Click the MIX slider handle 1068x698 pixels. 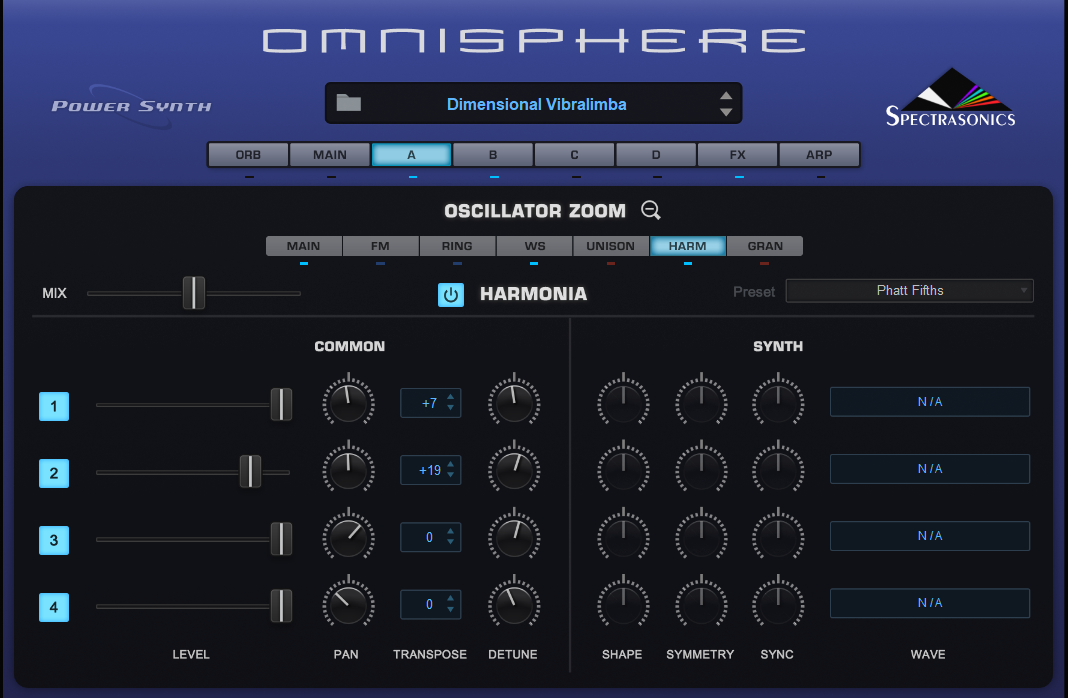pyautogui.click(x=193, y=293)
